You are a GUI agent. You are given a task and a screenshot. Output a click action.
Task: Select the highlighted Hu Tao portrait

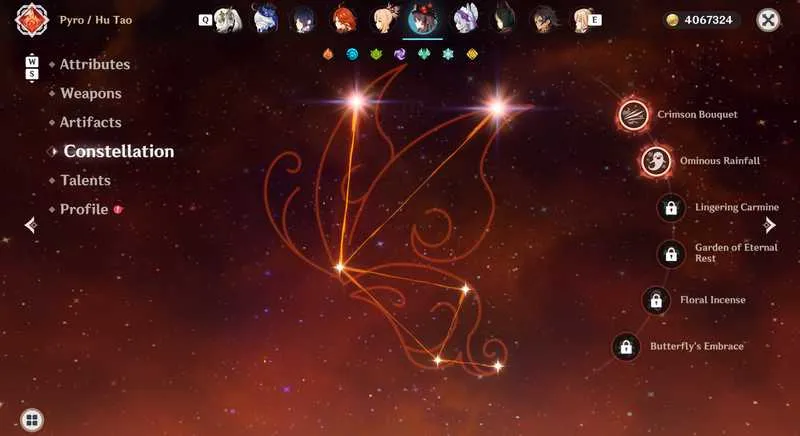(423, 19)
